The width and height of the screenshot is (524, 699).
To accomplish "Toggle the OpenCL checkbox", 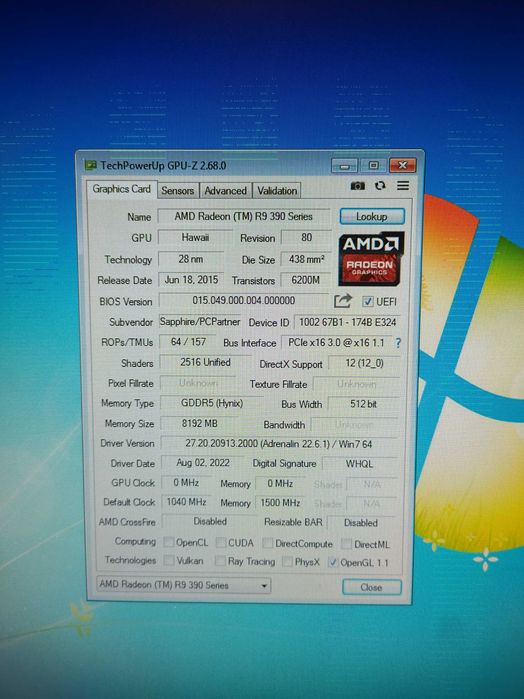I will 169,542.
